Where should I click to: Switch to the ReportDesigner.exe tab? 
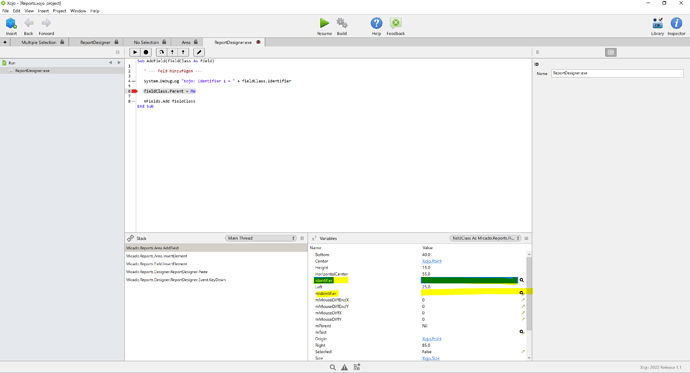coord(233,42)
